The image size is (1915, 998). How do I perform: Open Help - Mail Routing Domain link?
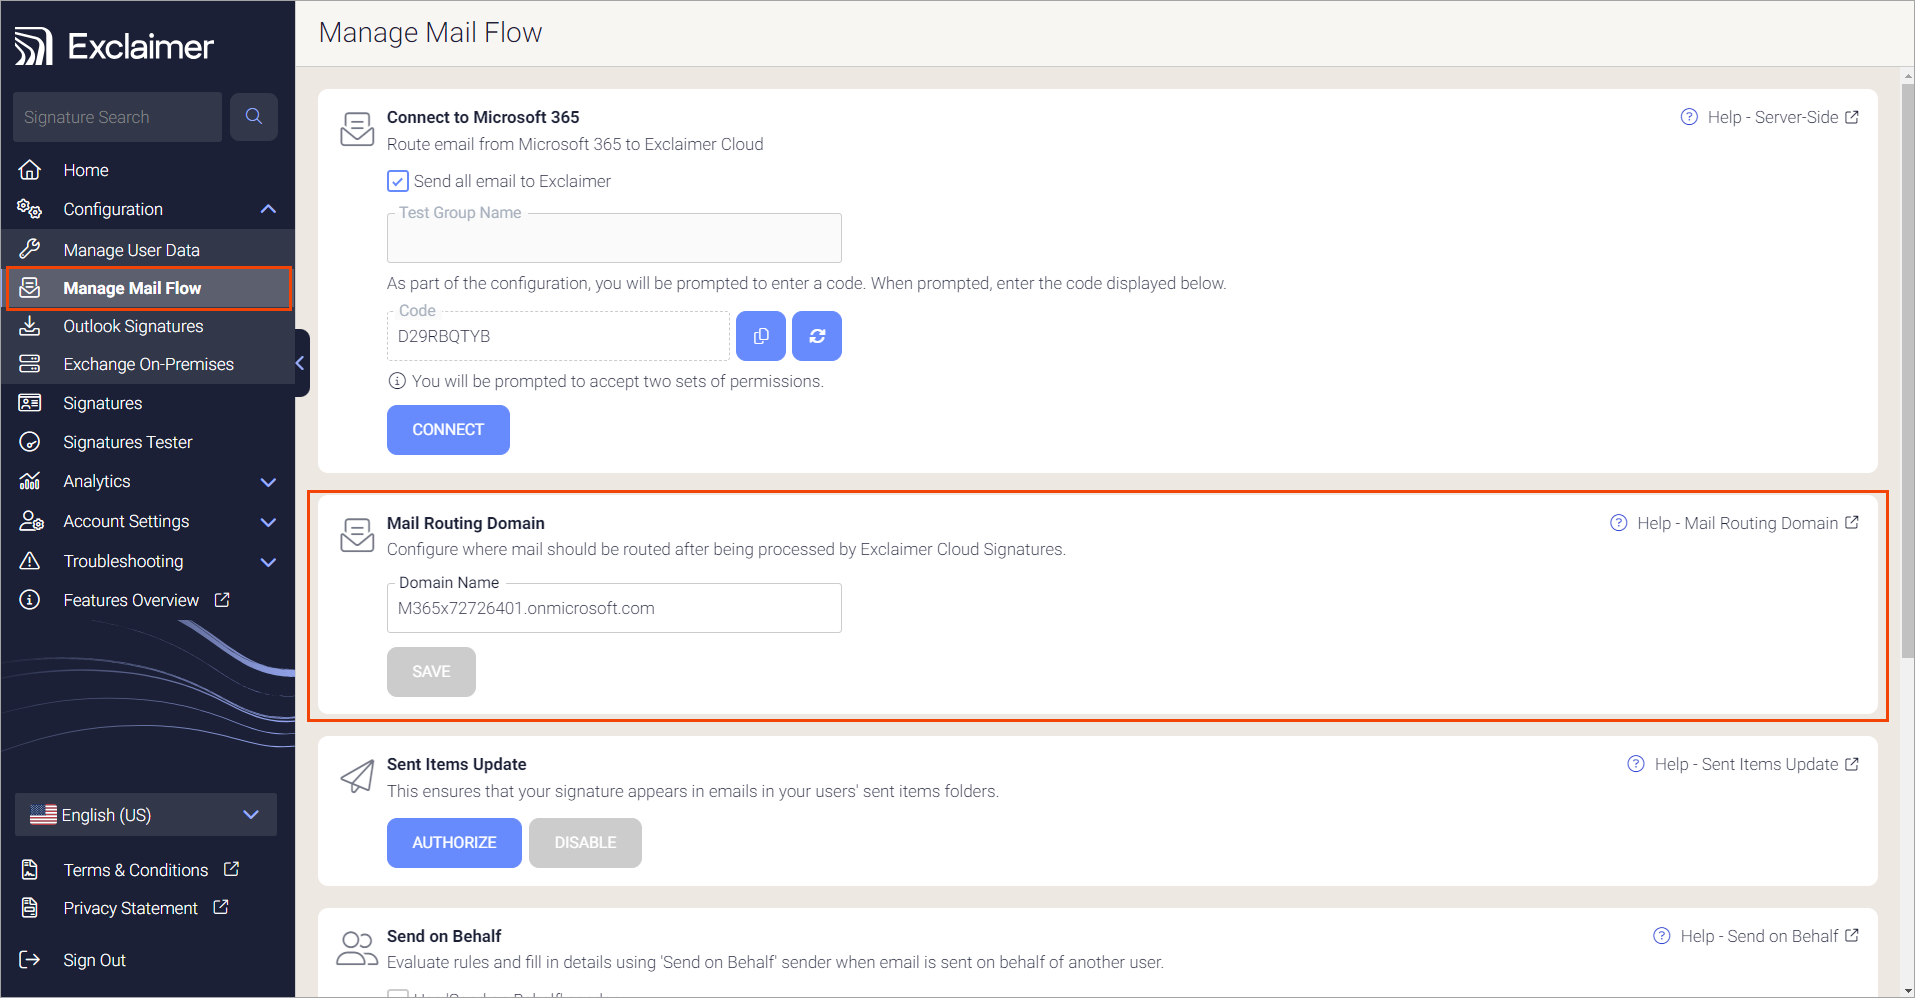pos(1759,523)
